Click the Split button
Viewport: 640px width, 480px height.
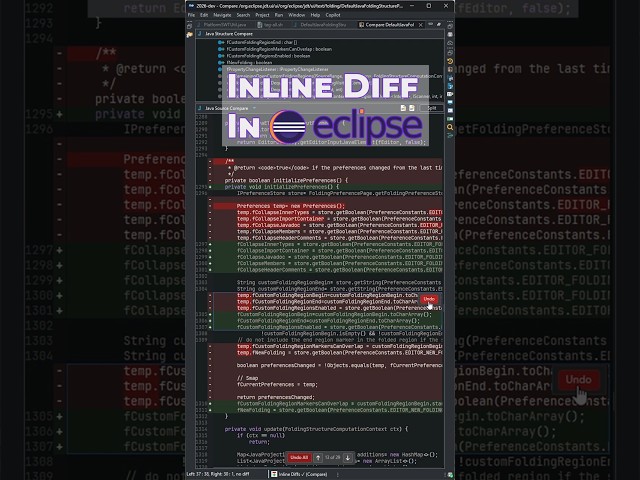point(431,108)
